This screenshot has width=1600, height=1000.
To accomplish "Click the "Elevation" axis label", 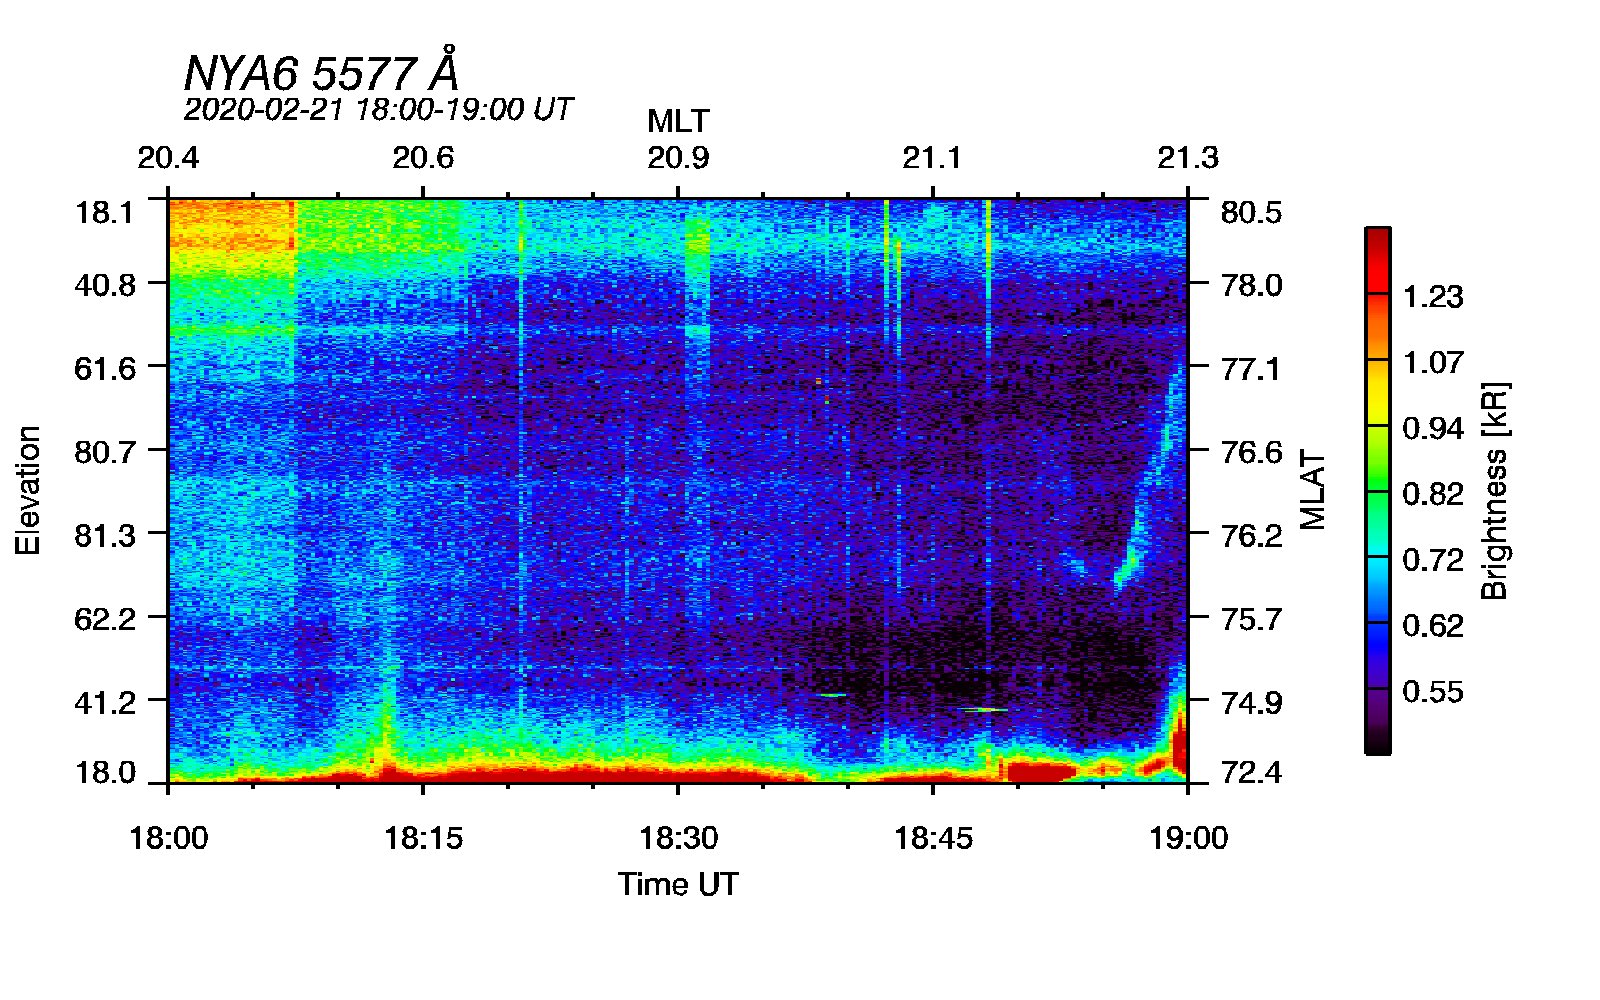I will 28,490.
